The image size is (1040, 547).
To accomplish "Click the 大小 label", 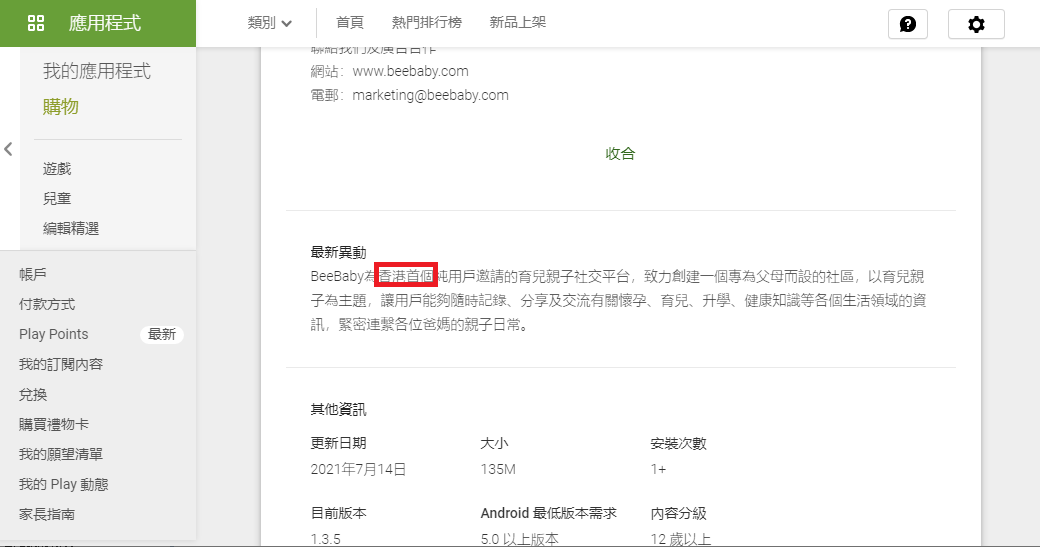I will (494, 444).
